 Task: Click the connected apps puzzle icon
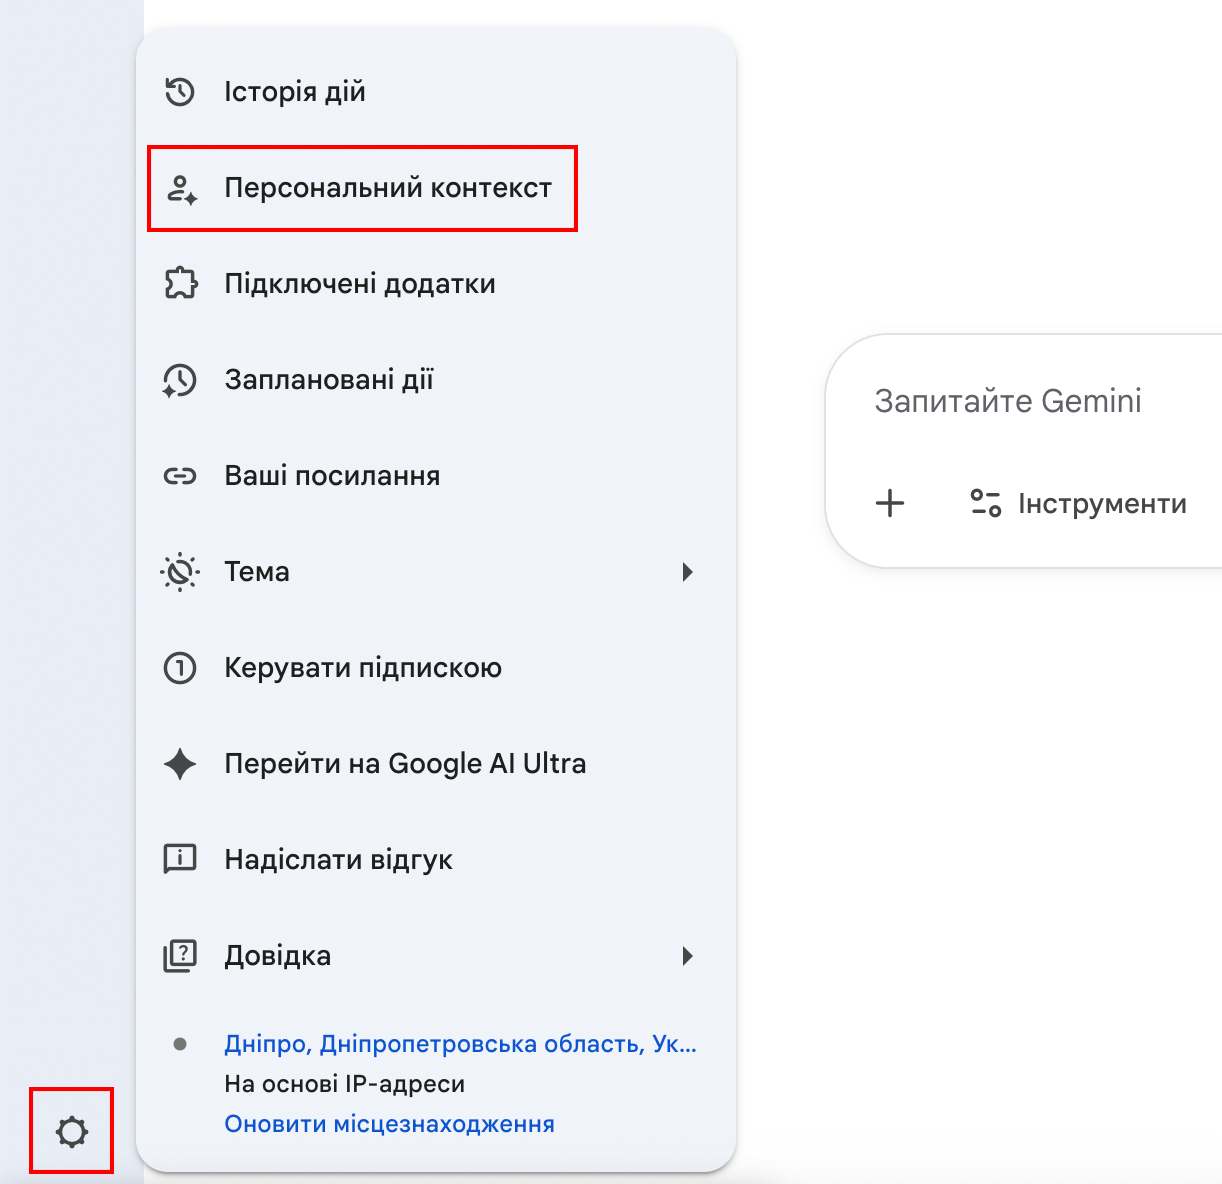point(180,284)
